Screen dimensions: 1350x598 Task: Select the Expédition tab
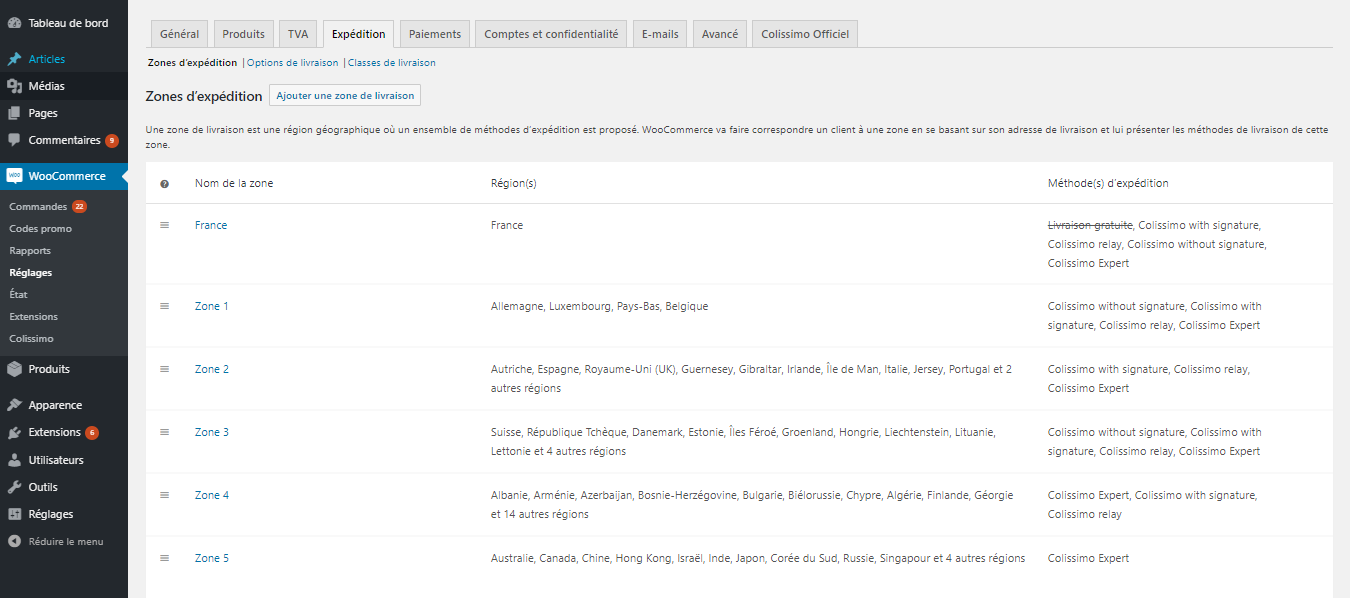coord(358,34)
